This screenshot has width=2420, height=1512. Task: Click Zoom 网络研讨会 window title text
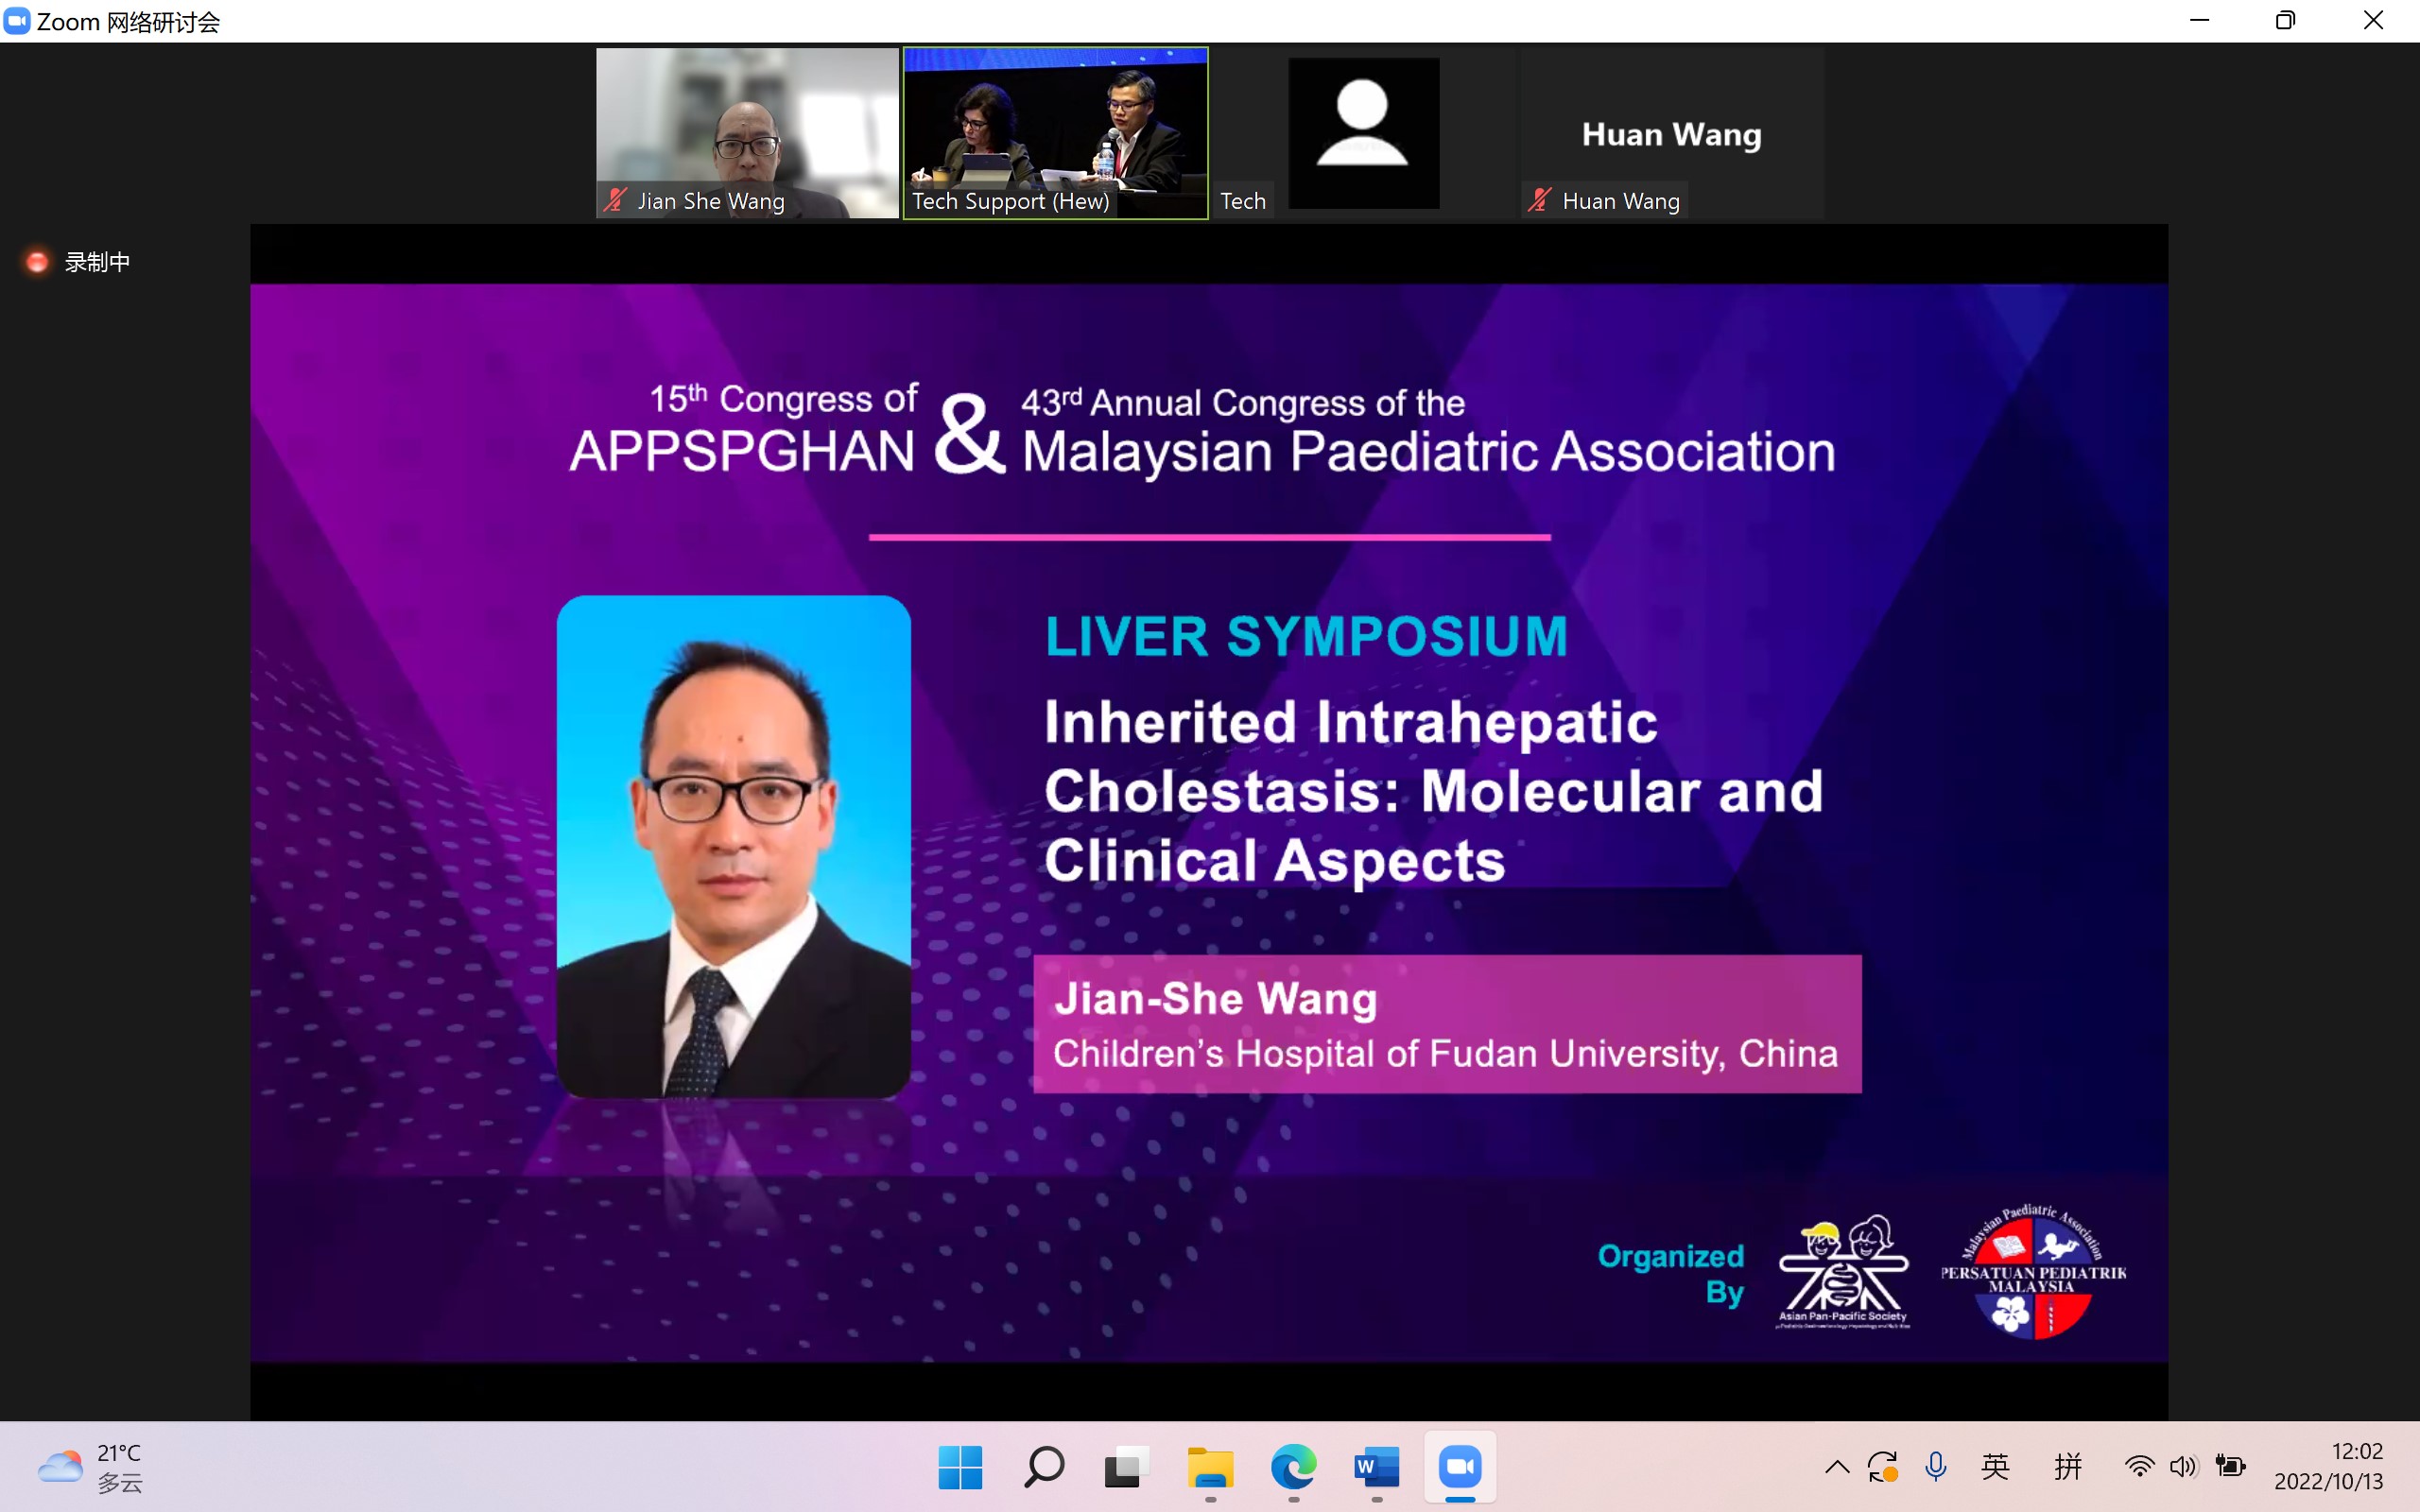pos(128,21)
